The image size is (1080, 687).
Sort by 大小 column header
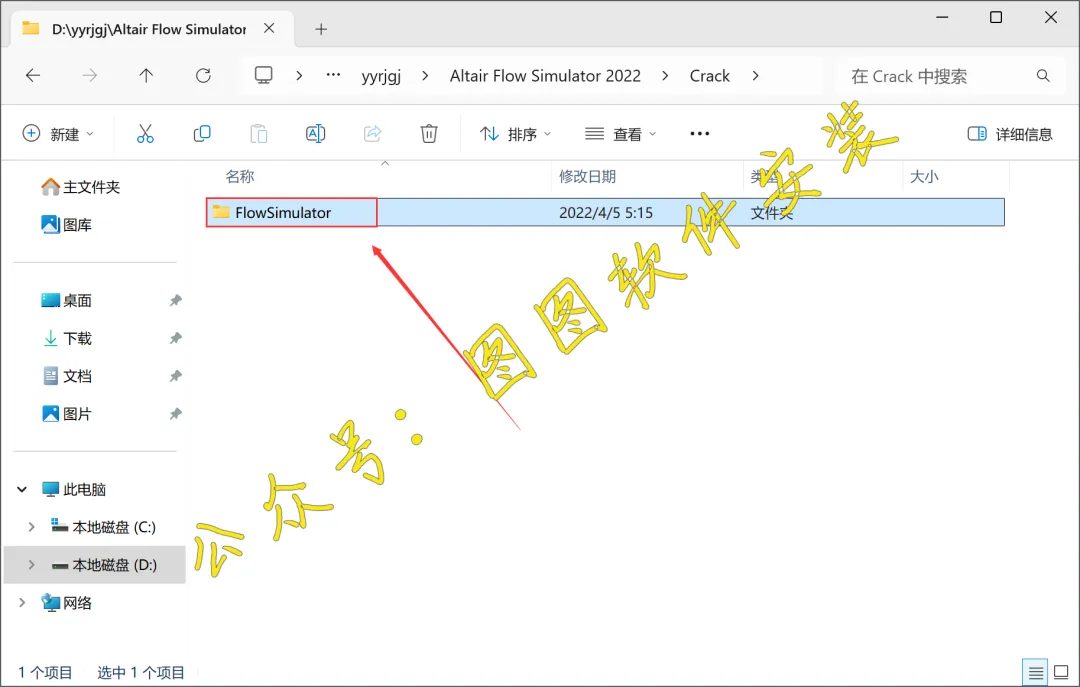924,176
